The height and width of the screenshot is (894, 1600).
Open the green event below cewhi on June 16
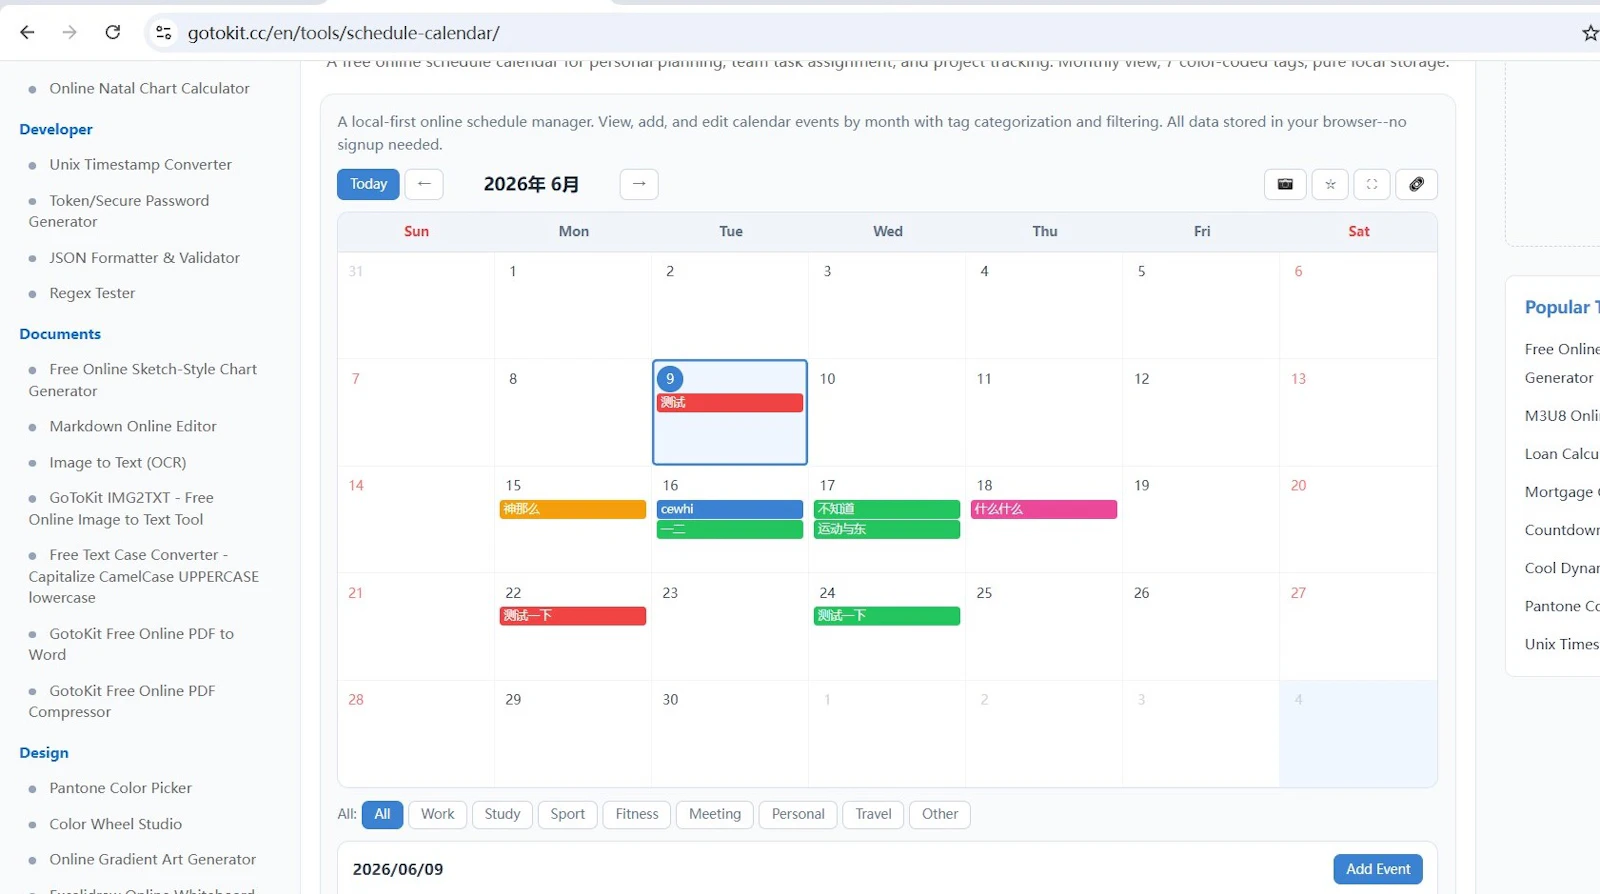point(730,529)
